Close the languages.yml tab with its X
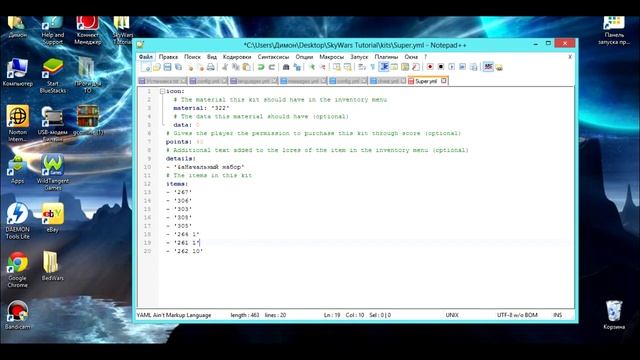 (274, 81)
